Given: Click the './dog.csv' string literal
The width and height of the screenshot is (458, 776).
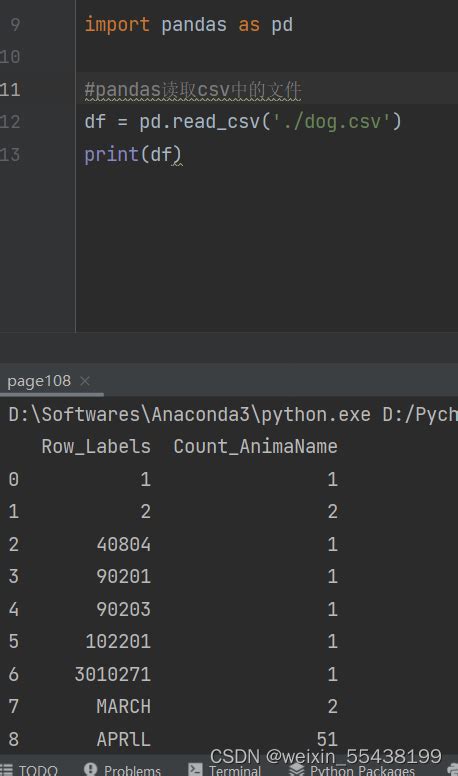Looking at the screenshot, I should (332, 122).
